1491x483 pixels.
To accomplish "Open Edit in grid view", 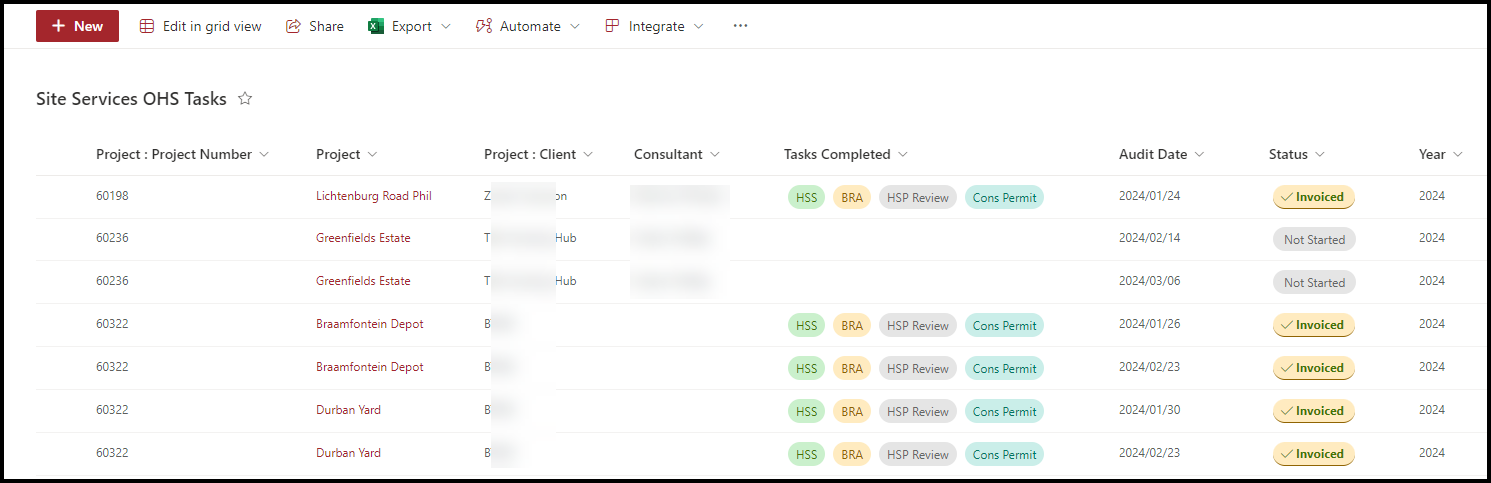I will tap(200, 26).
